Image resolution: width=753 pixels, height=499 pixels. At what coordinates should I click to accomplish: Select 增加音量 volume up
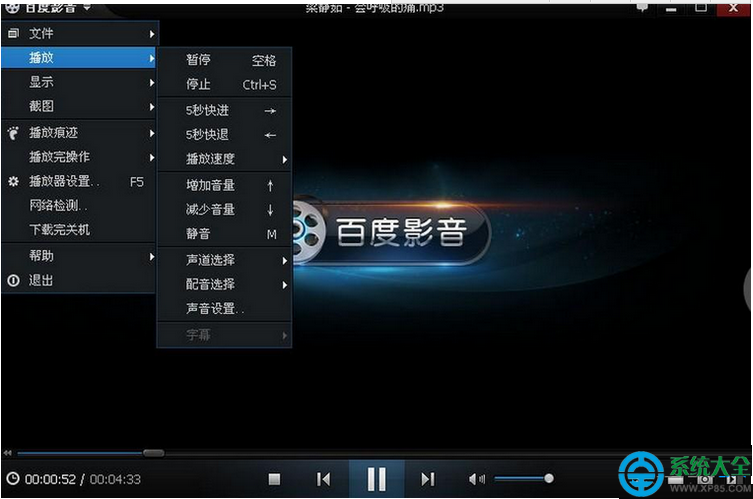tap(225, 185)
